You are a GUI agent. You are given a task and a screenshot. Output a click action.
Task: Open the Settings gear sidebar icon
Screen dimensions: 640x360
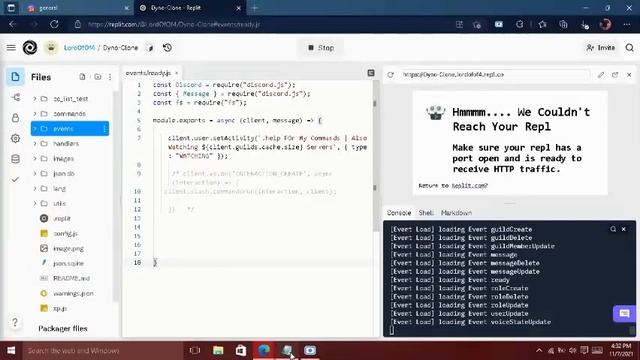pos(16,138)
